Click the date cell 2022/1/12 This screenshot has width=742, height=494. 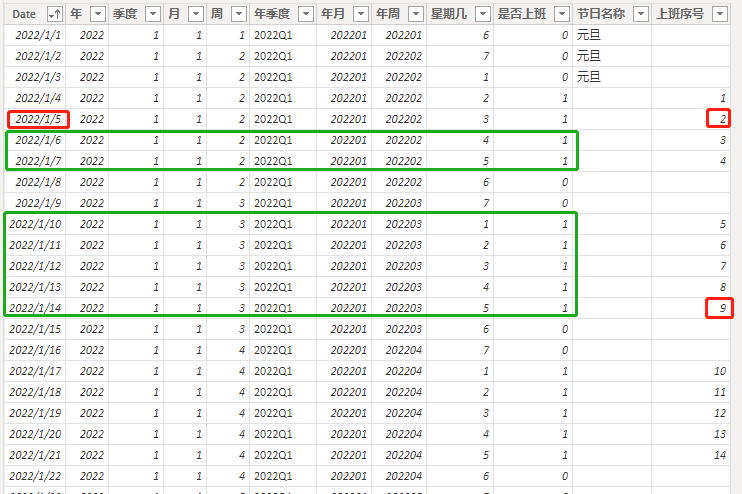35,266
